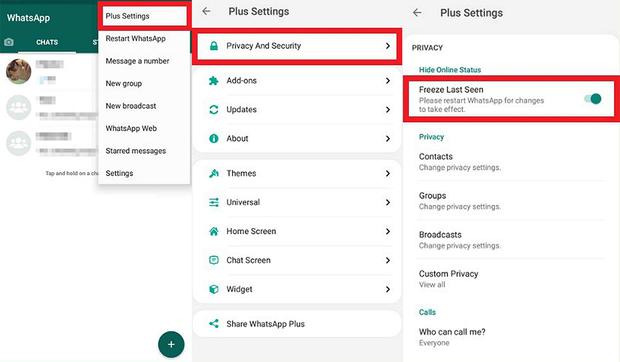Switch to the CHATS tab
Viewport: 620px width, 362px height.
47,42
